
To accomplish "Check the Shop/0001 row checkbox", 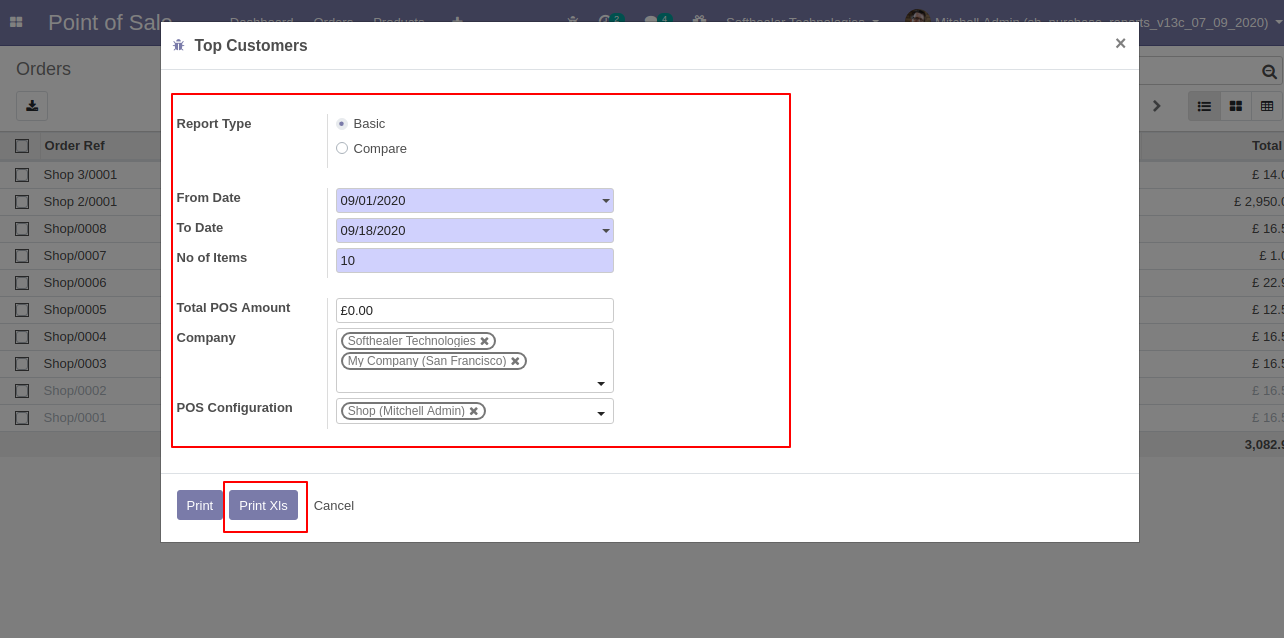I will tap(22, 418).
